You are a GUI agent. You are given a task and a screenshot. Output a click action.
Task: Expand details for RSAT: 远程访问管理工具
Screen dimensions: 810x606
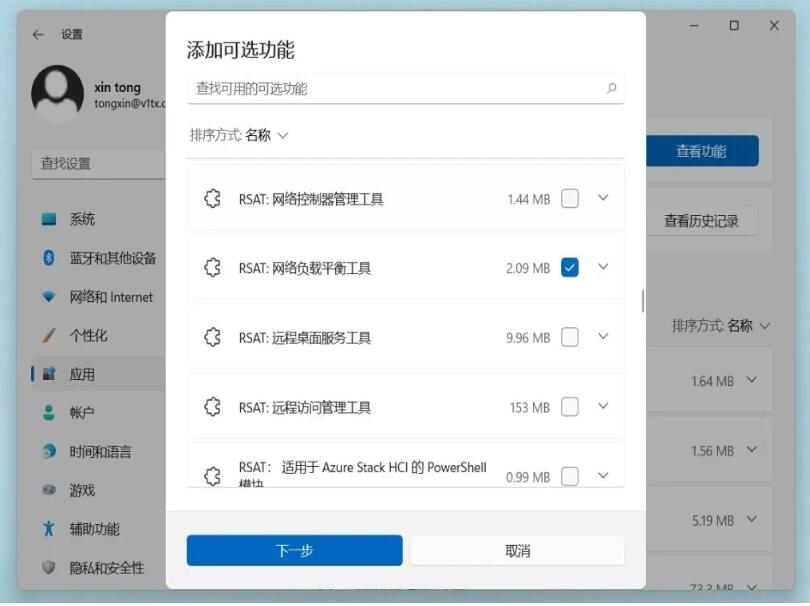603,406
